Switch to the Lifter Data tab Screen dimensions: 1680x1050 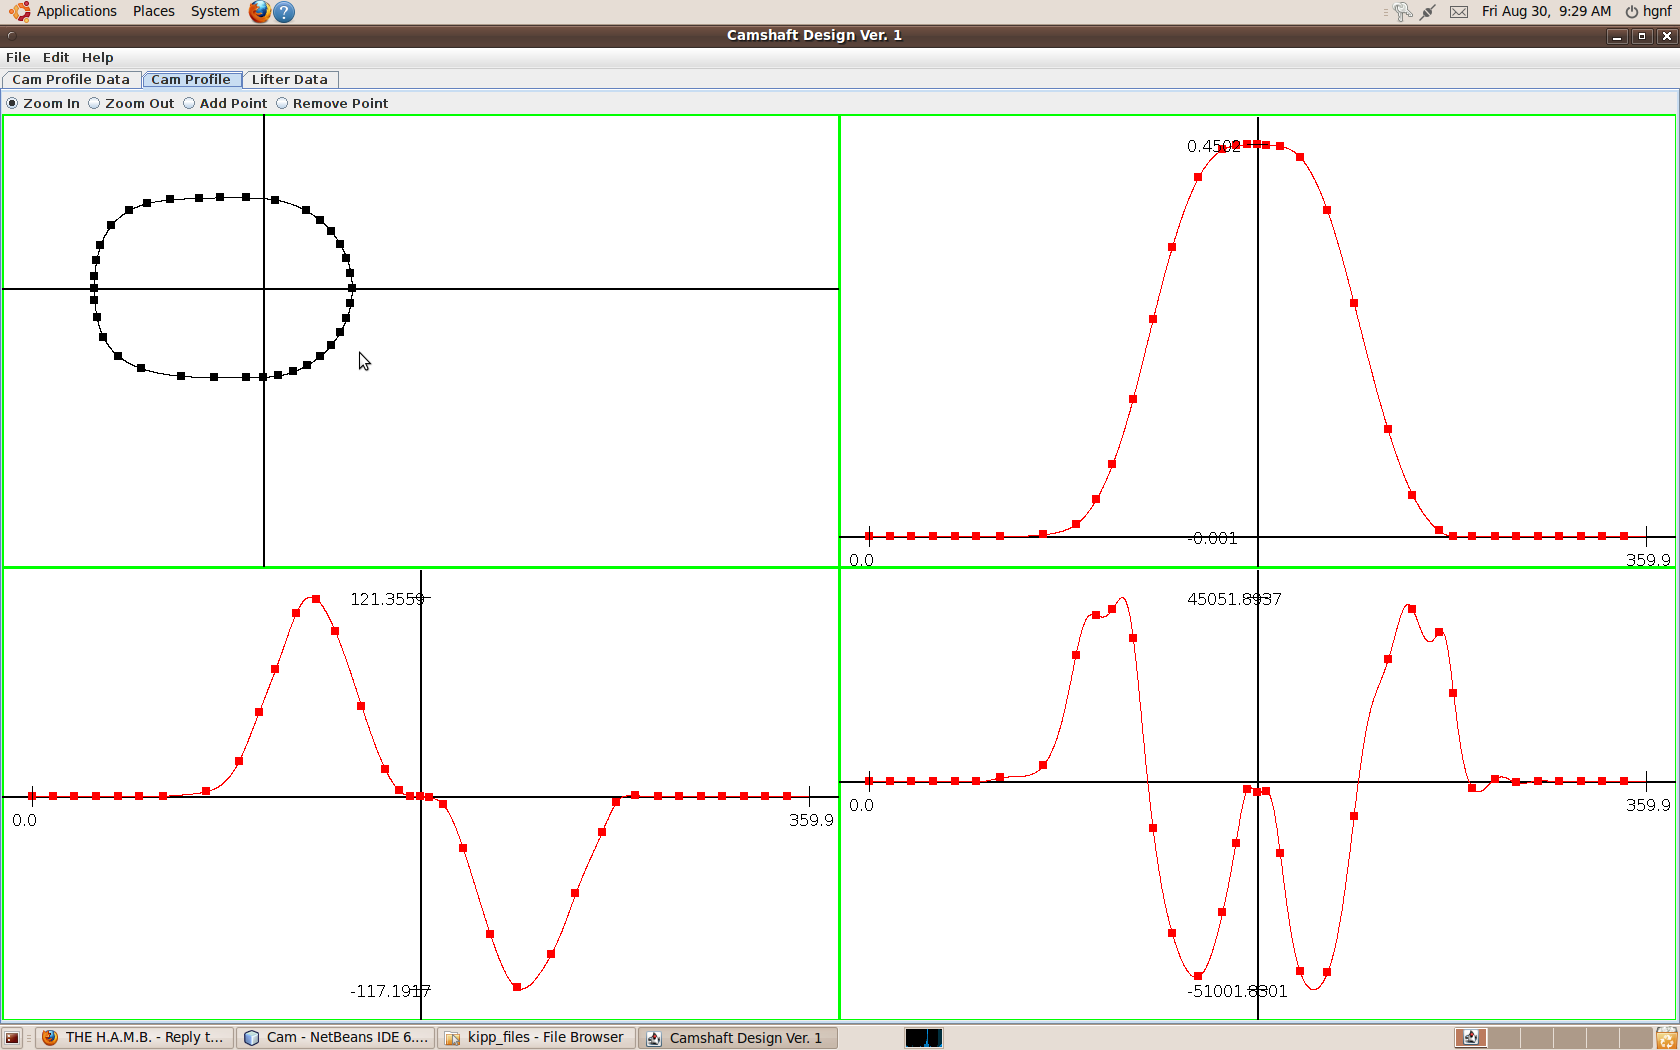pos(289,80)
